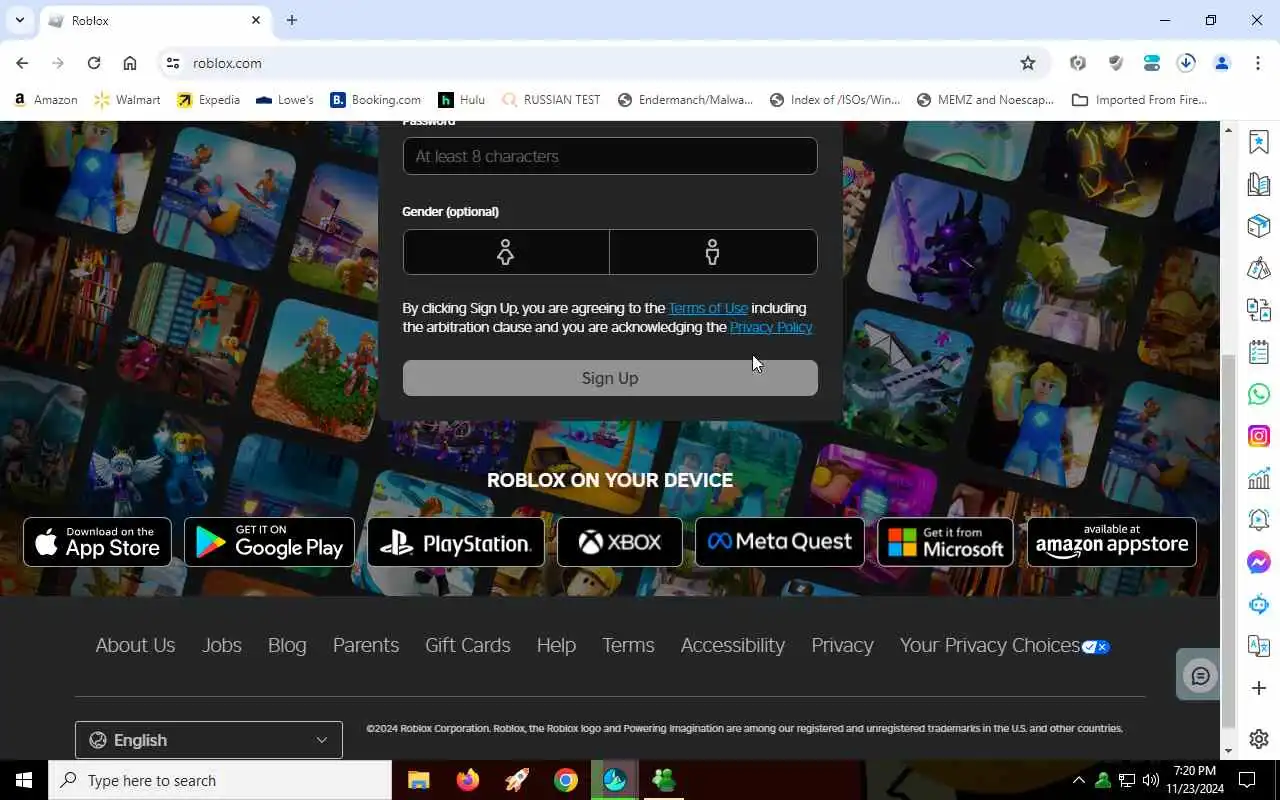This screenshot has width=1280, height=800.
Task: Open Amazon bookmark
Action: (x=45, y=100)
